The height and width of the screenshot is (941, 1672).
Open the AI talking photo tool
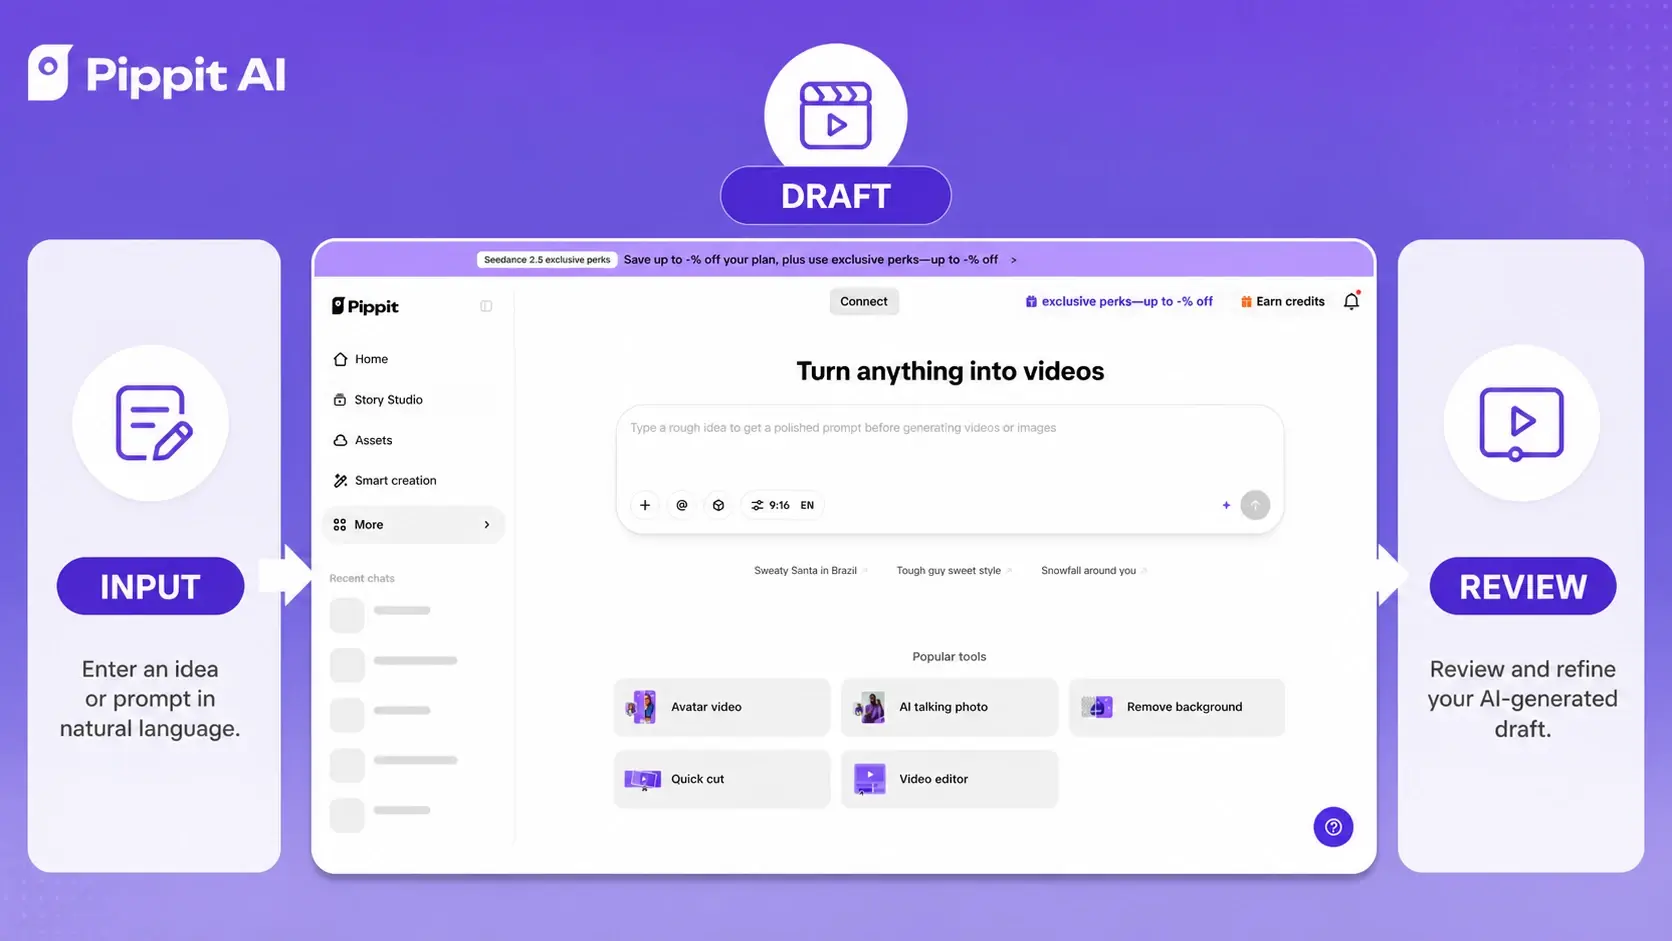click(x=949, y=707)
